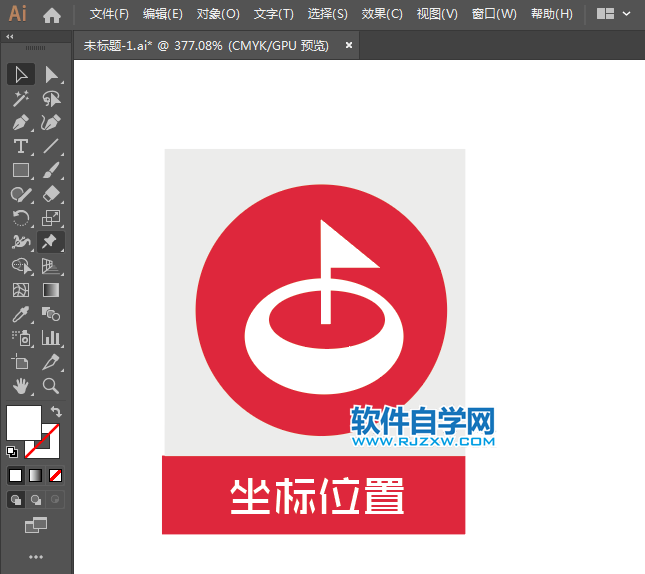645x574 pixels.
Task: Set paint mode to None
Action: (56, 475)
